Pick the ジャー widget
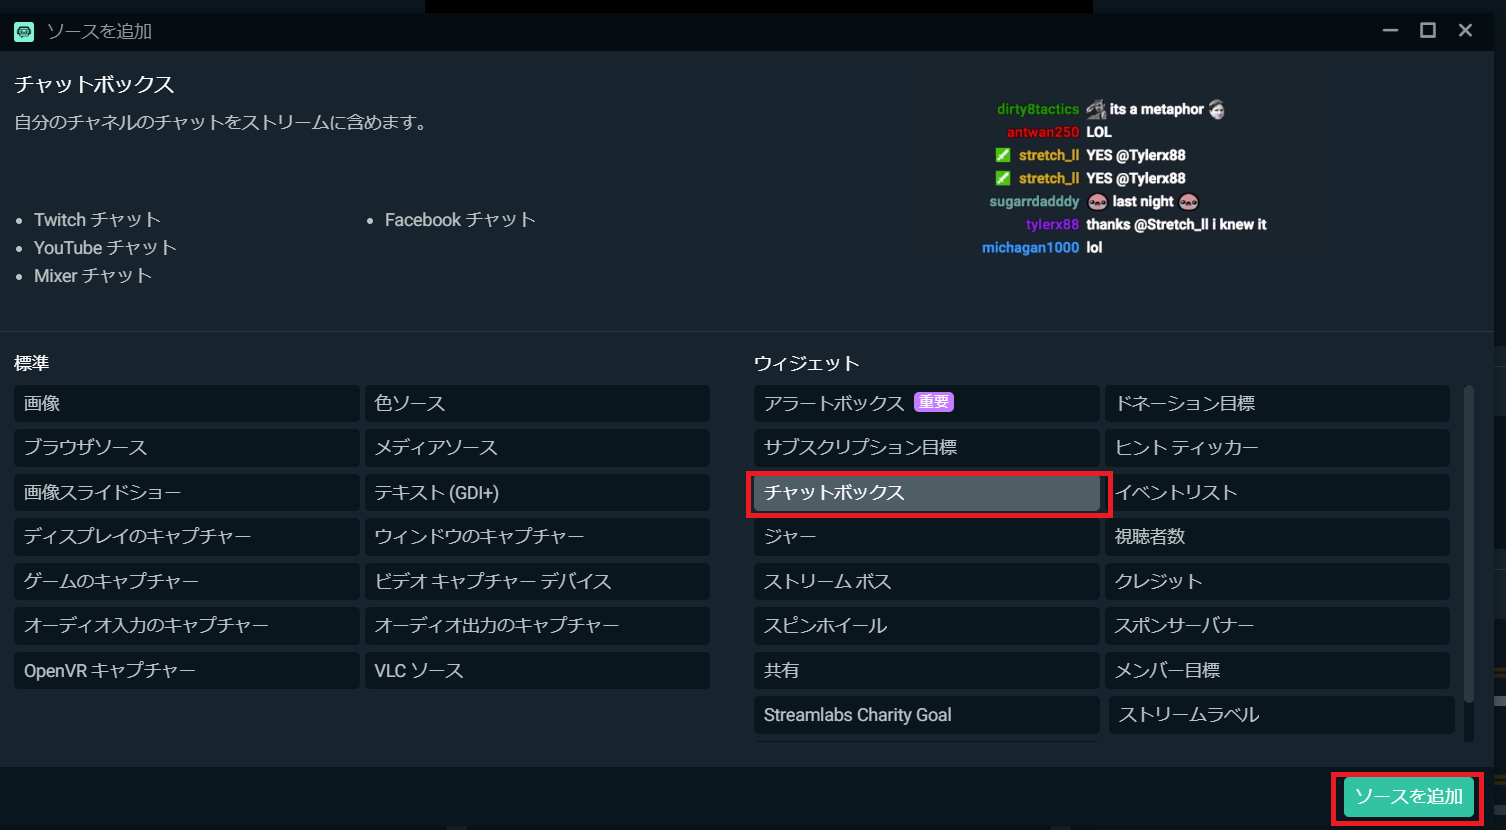The height and width of the screenshot is (830, 1506). tap(926, 537)
